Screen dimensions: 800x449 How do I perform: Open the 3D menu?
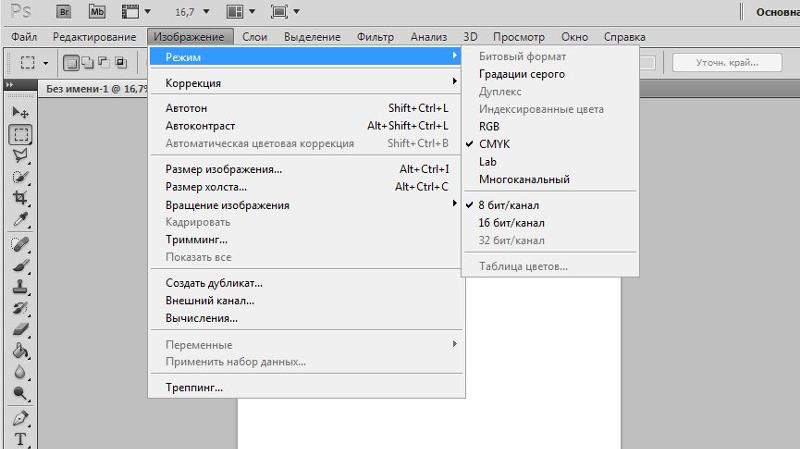470,37
